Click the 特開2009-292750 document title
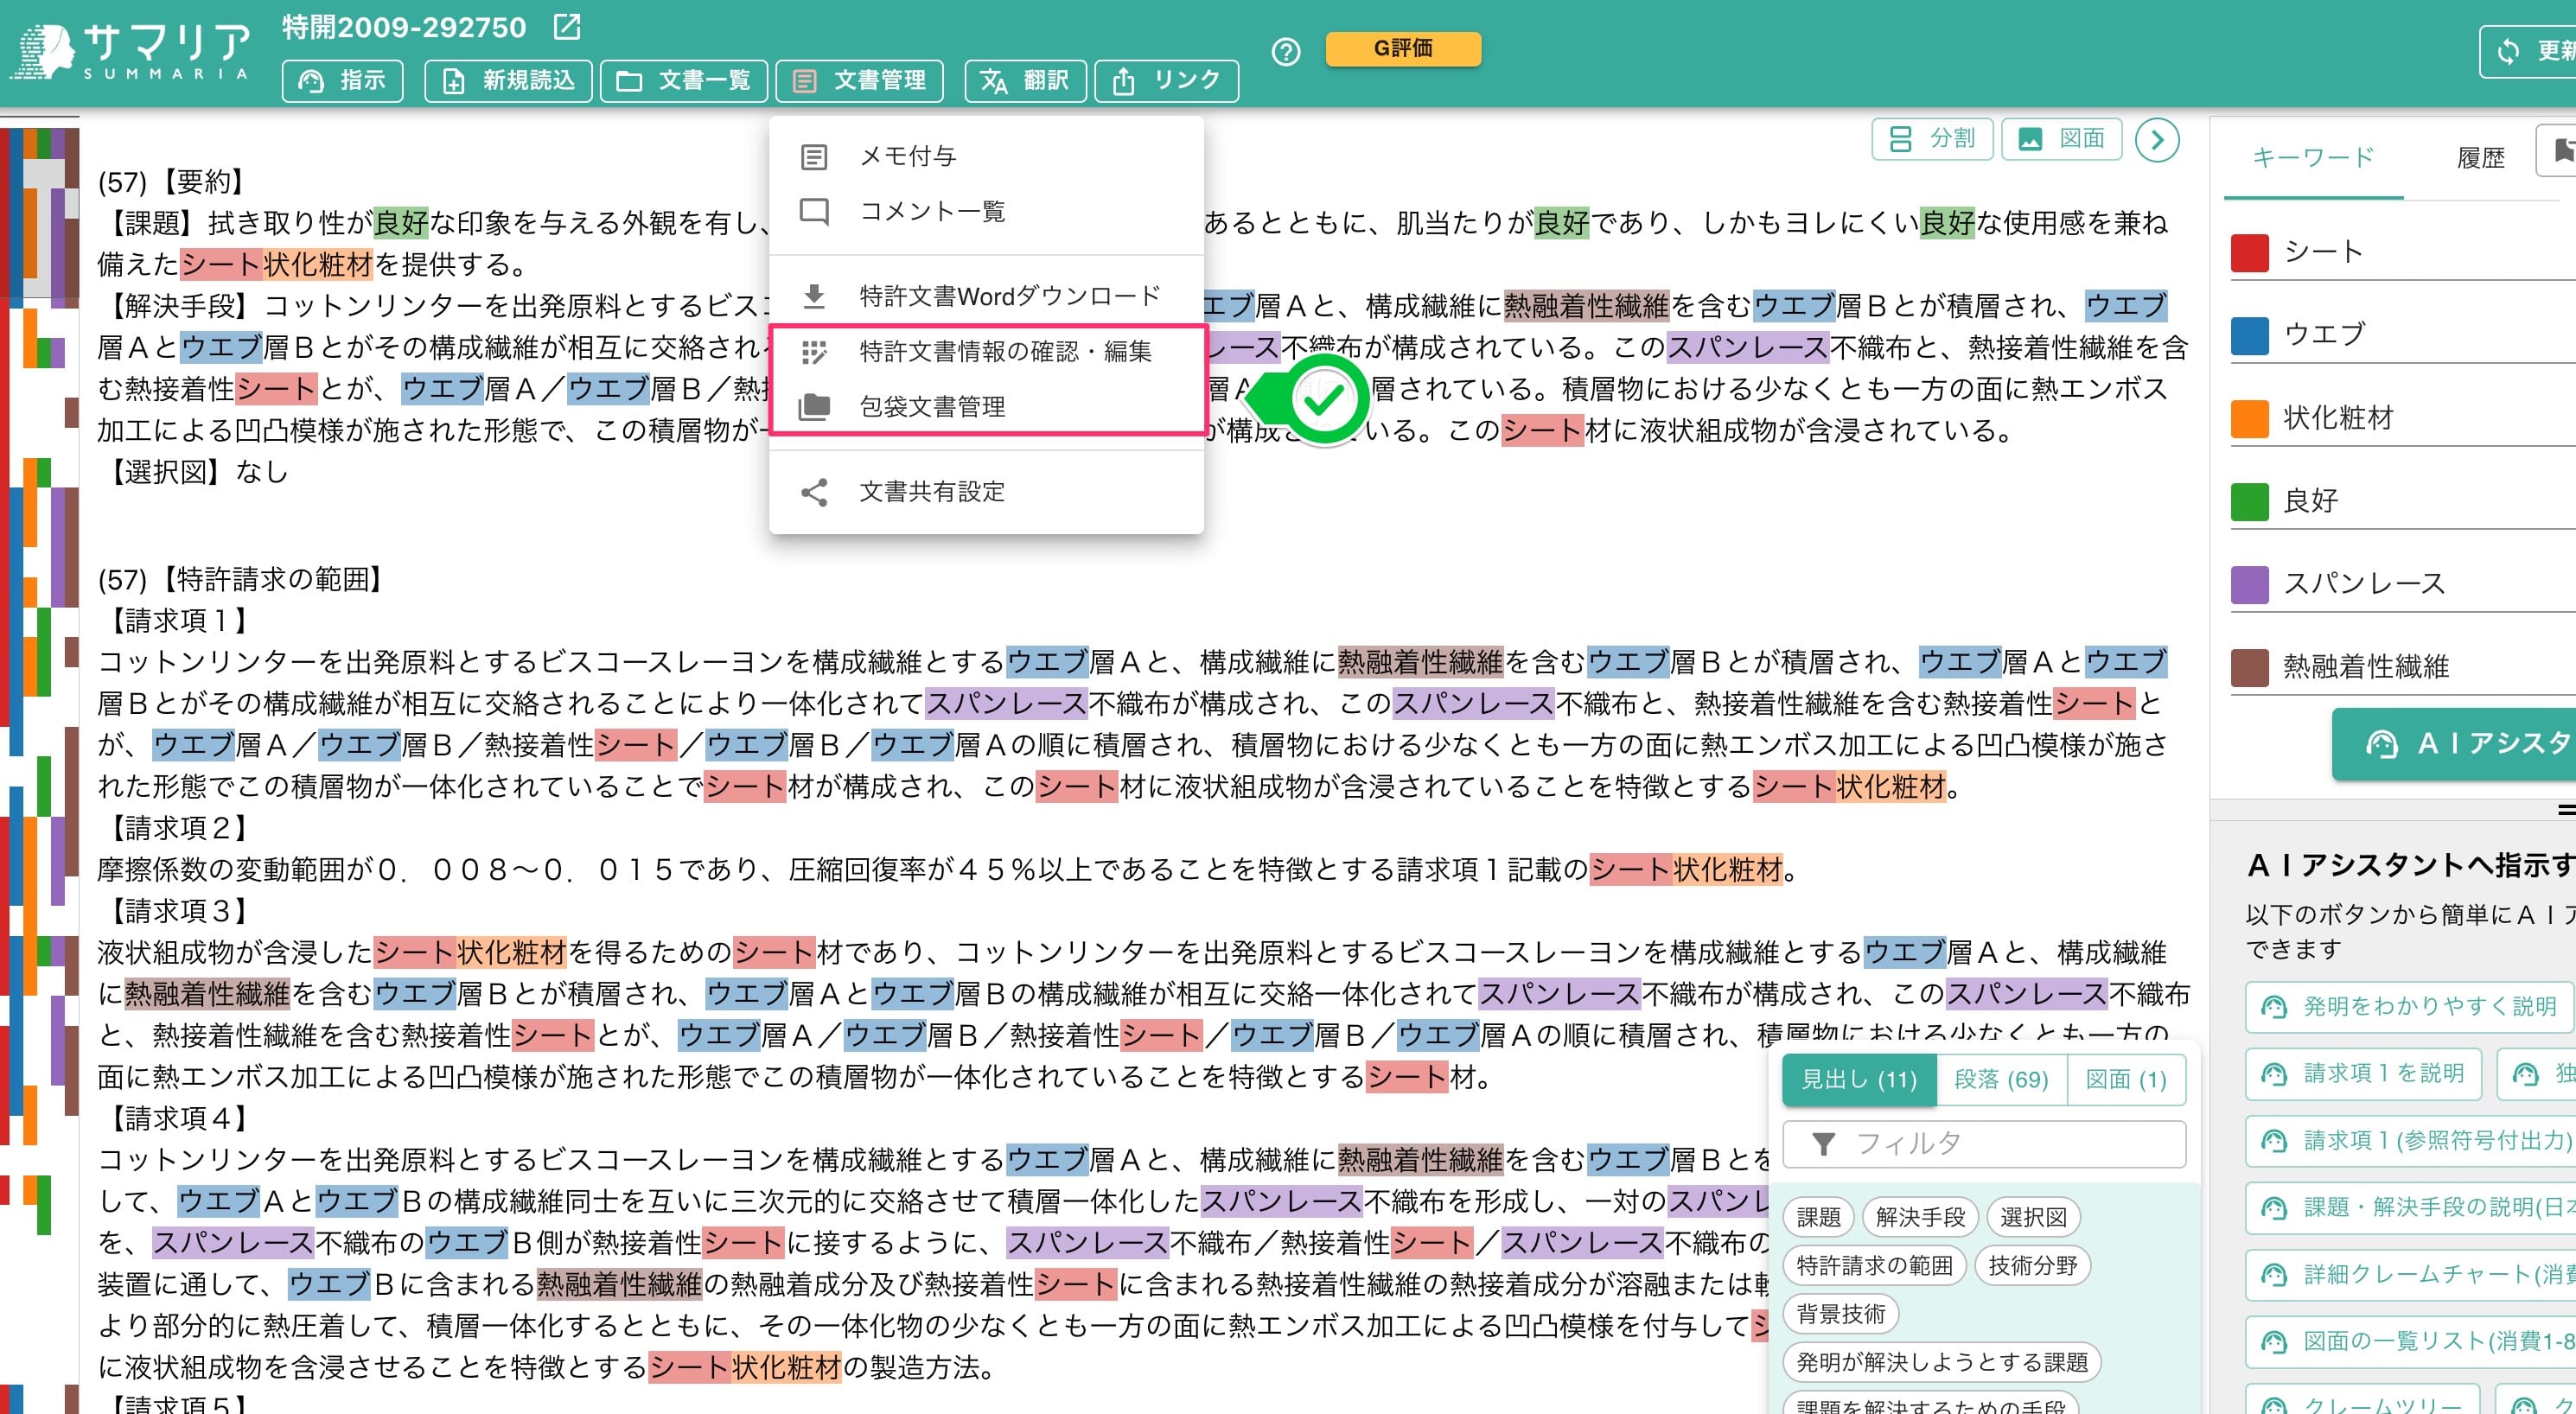 [403, 27]
